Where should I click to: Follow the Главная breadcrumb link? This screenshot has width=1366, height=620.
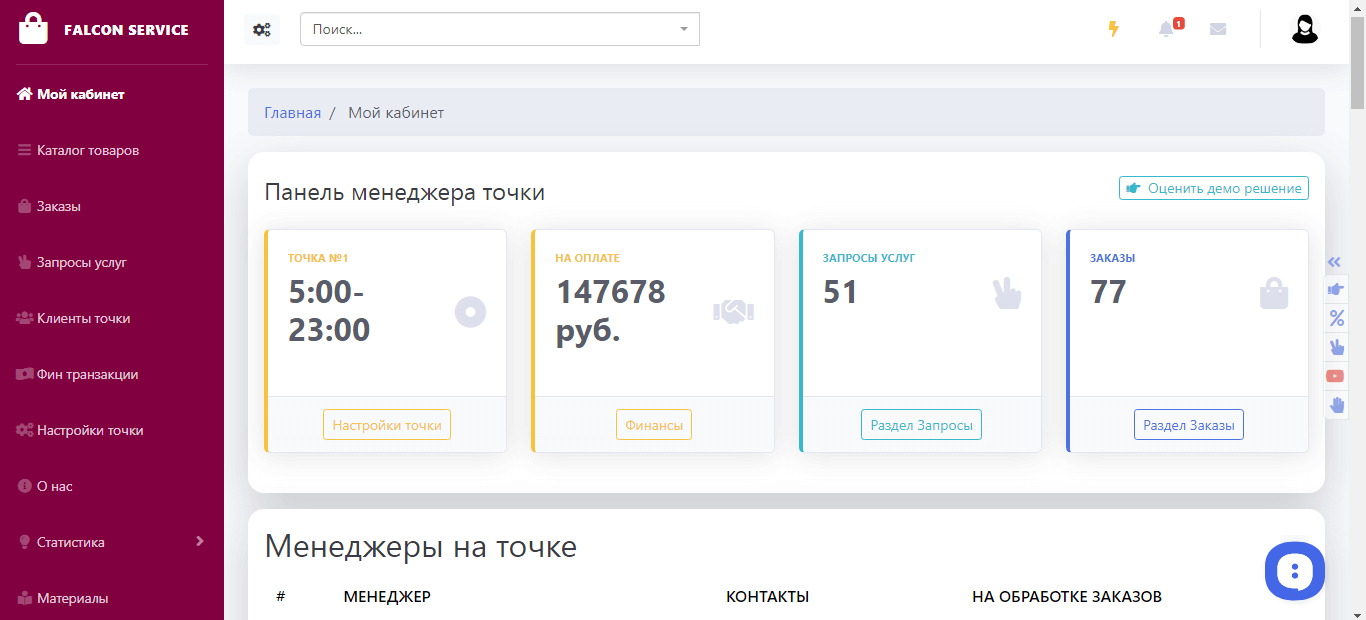click(x=292, y=113)
